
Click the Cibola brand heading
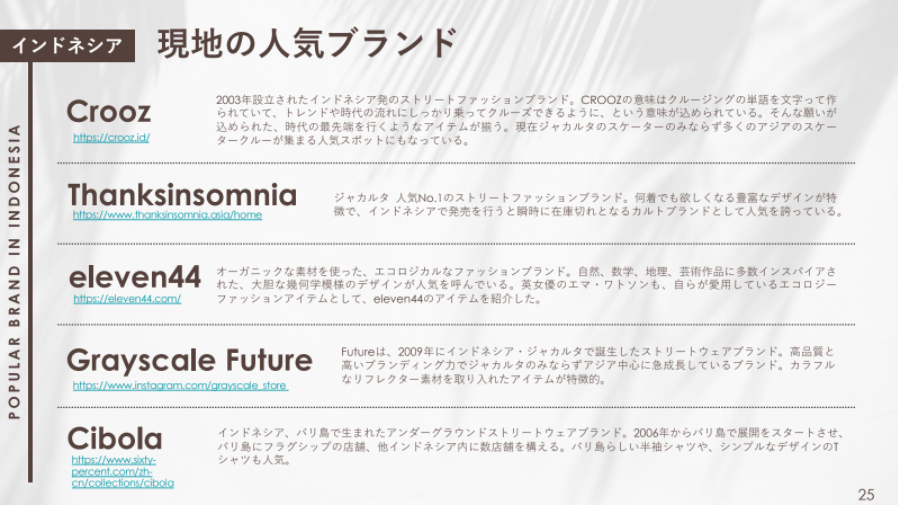(115, 439)
